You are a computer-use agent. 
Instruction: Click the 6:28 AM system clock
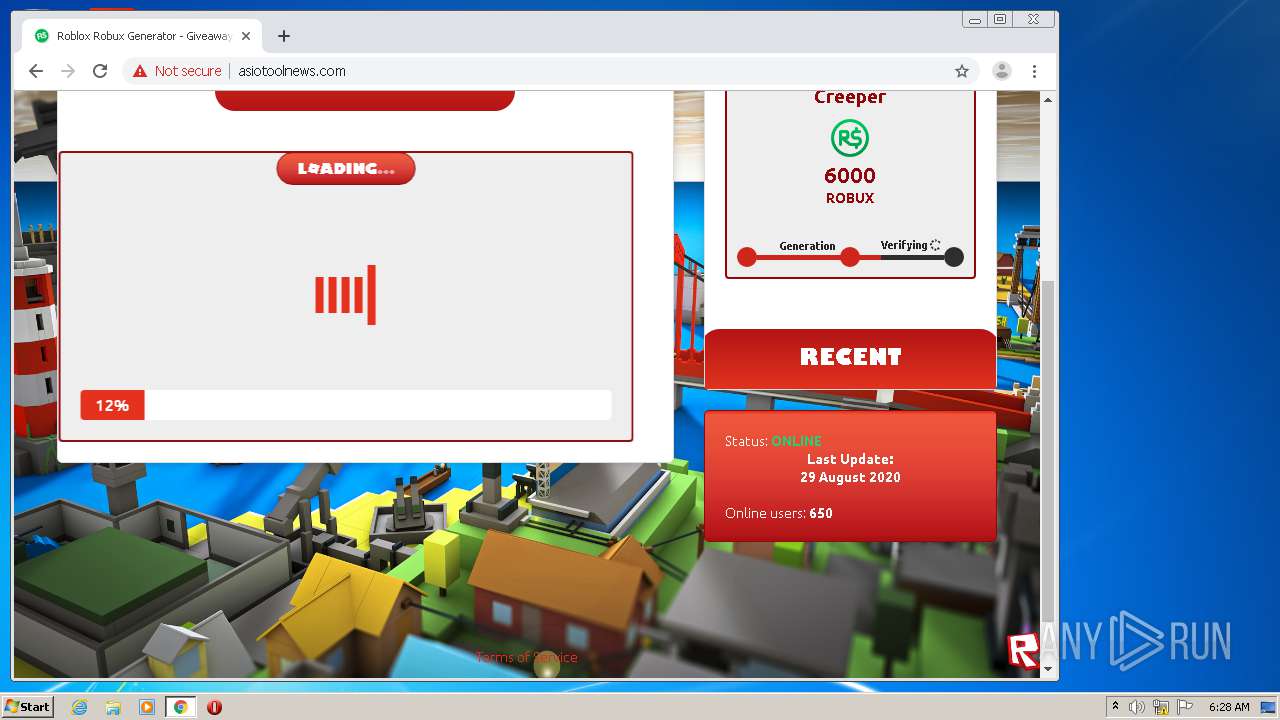click(1229, 707)
